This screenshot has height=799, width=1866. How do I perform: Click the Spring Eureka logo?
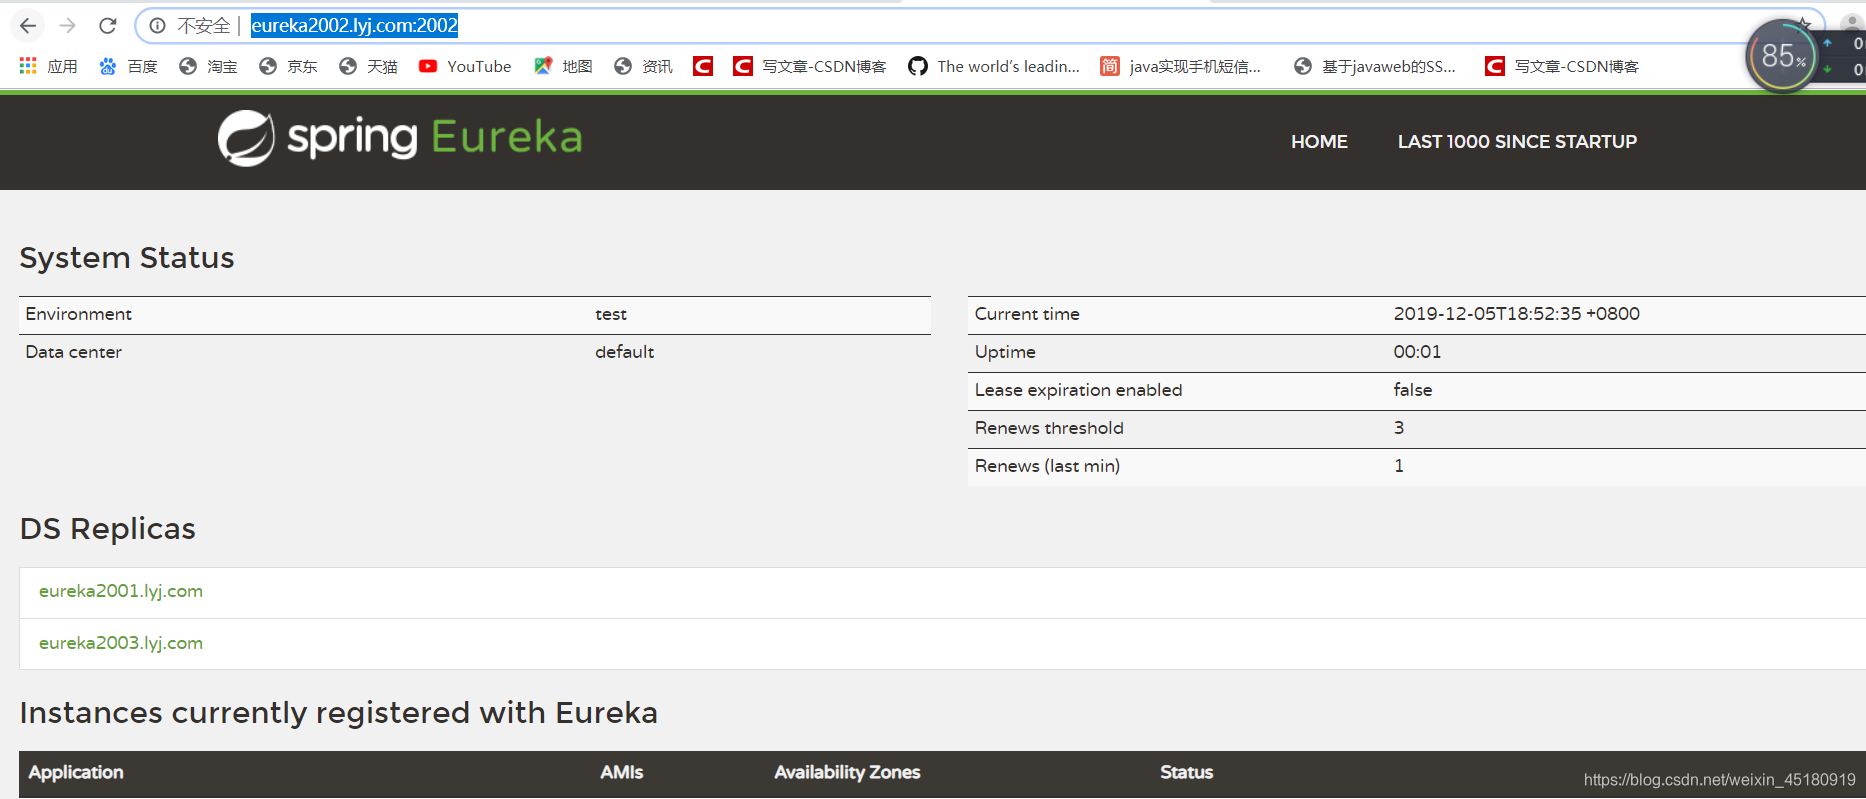pos(400,138)
